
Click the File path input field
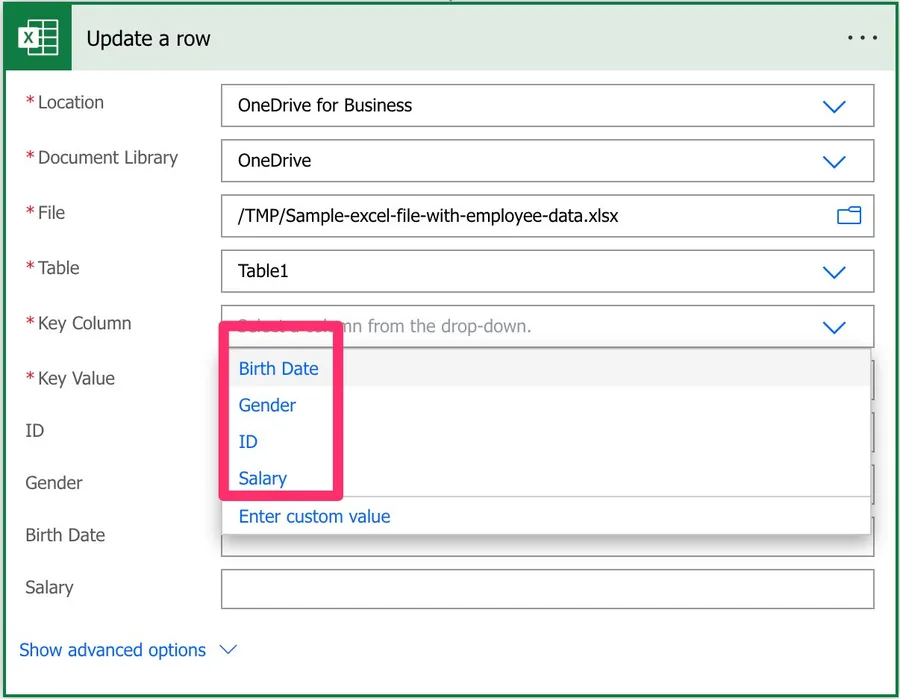click(x=520, y=215)
